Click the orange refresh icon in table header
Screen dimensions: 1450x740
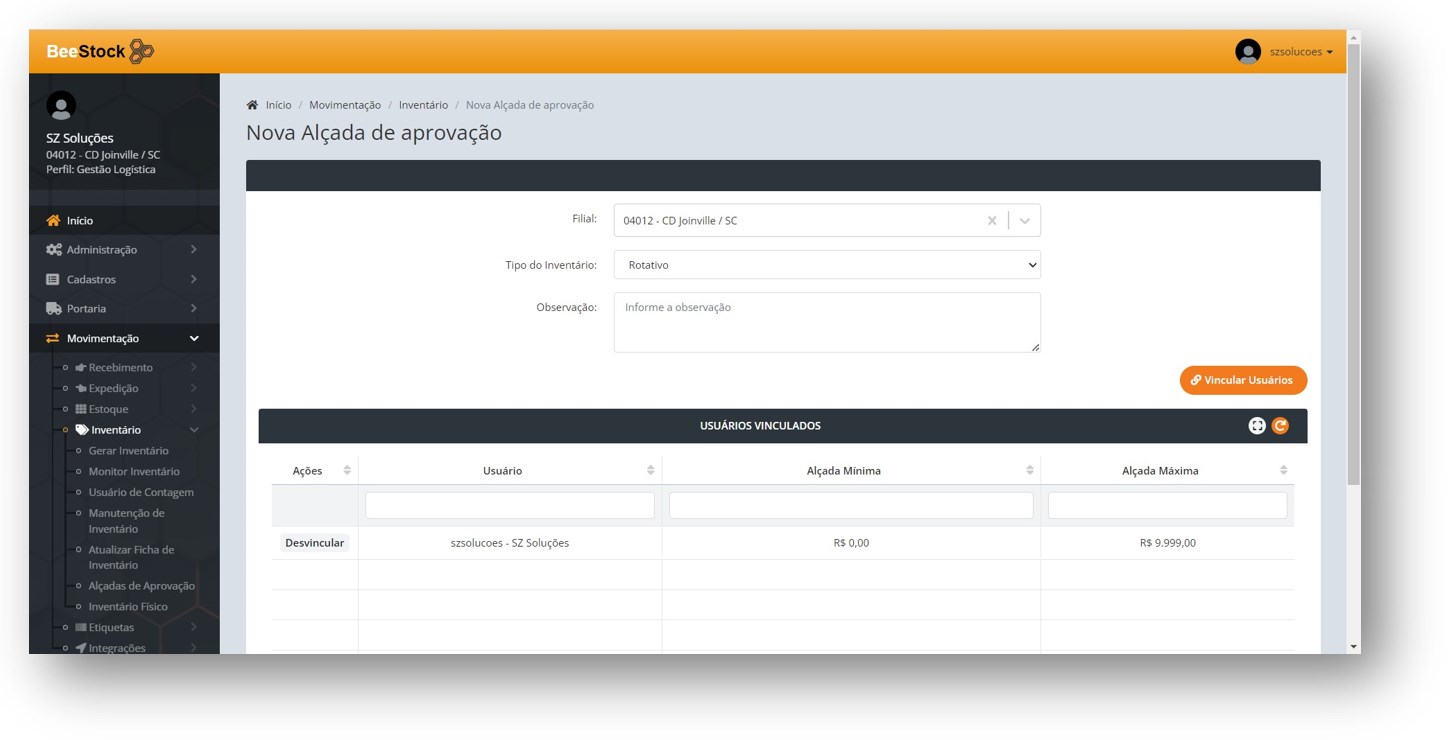(x=1280, y=426)
